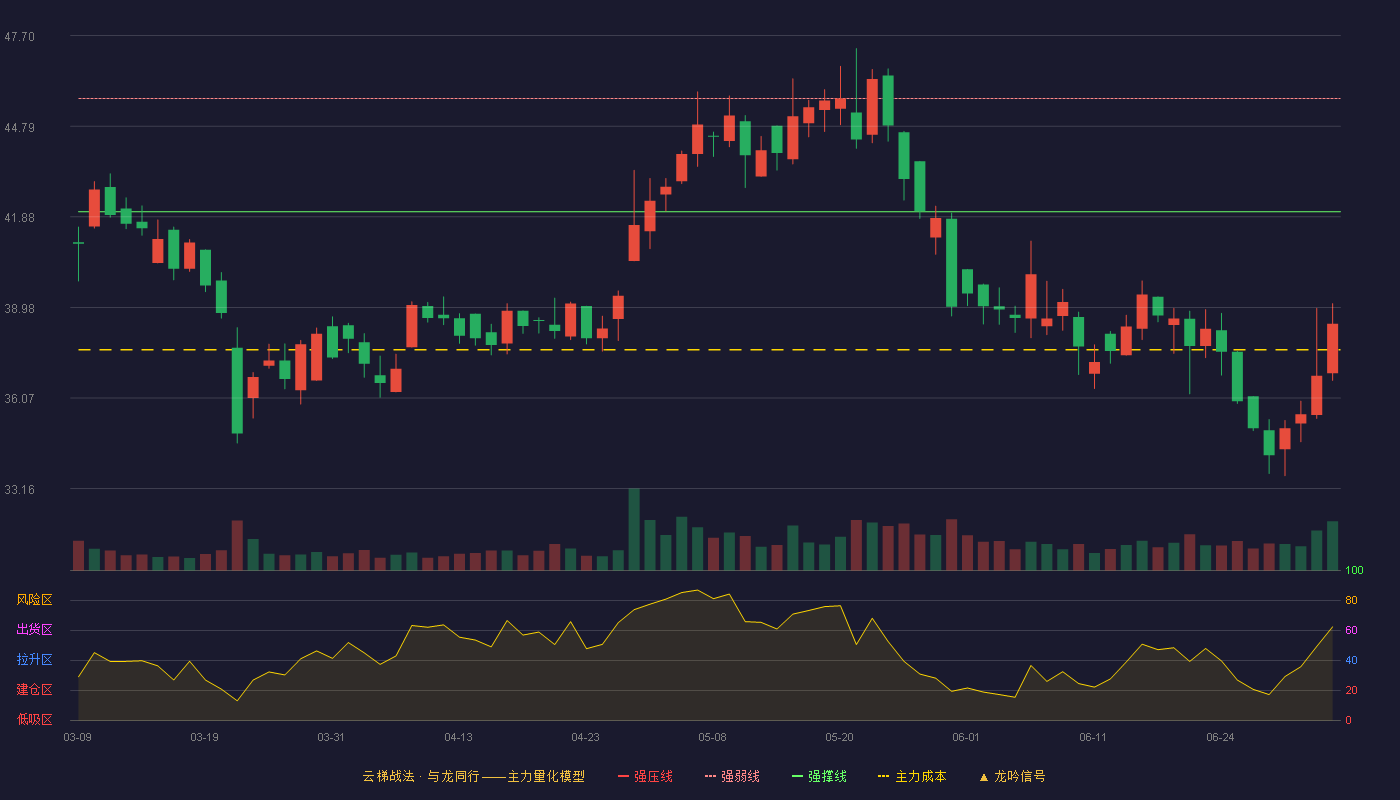Click the 04-23 date label
The width and height of the screenshot is (1400, 800).
coord(585,737)
